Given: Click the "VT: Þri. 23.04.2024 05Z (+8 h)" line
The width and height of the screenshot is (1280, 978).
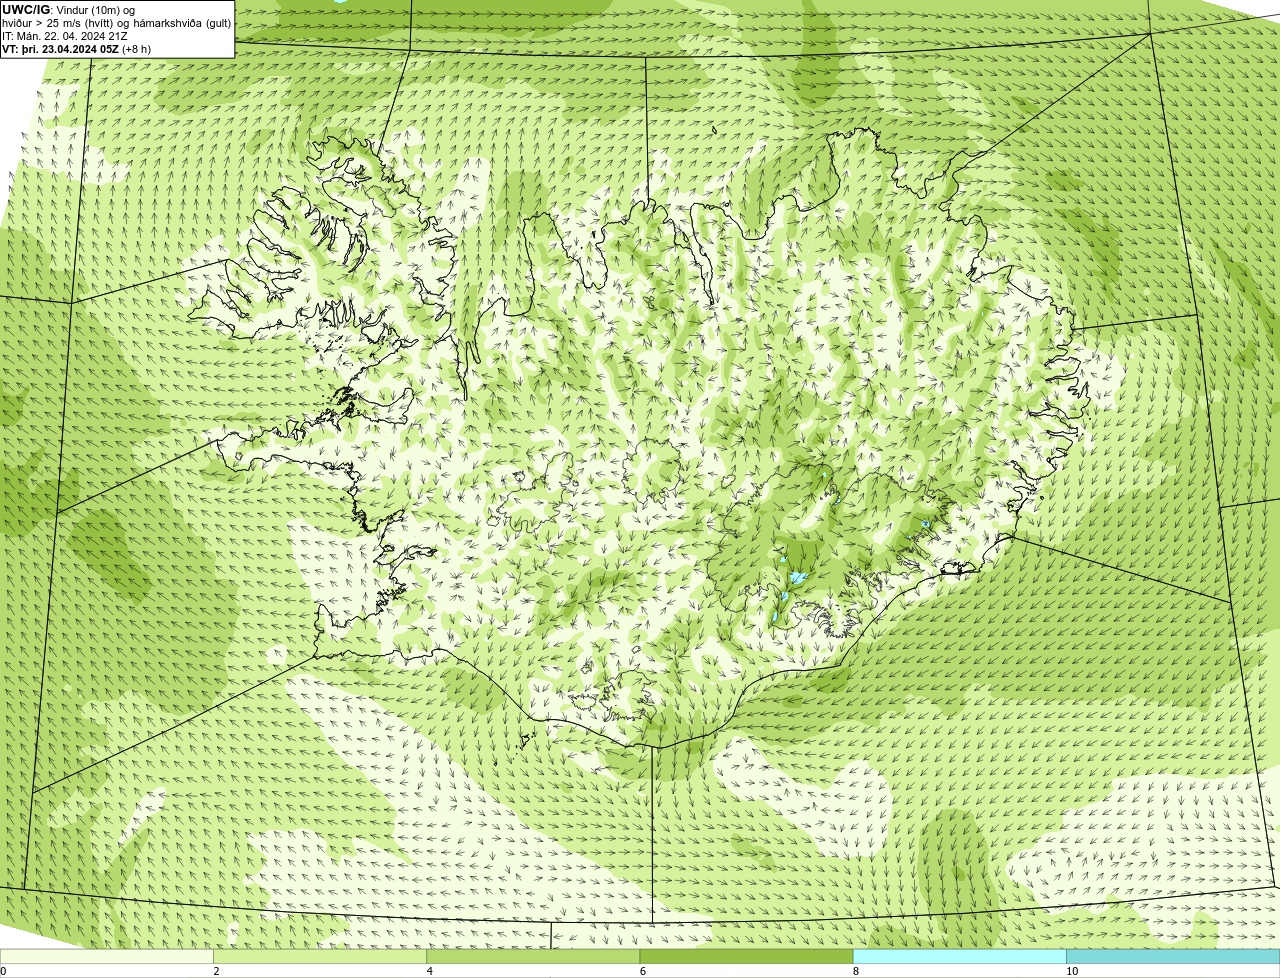Looking at the screenshot, I should [x=77, y=49].
